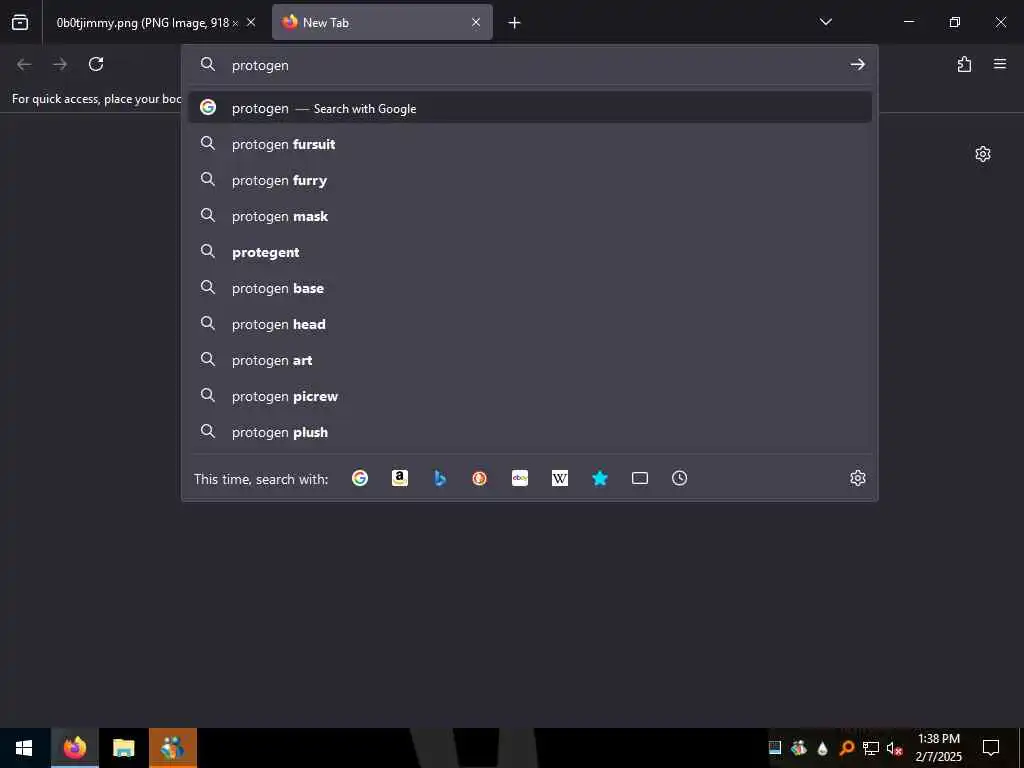
Task: Open the Extensions puzzle icon
Action: click(x=964, y=64)
